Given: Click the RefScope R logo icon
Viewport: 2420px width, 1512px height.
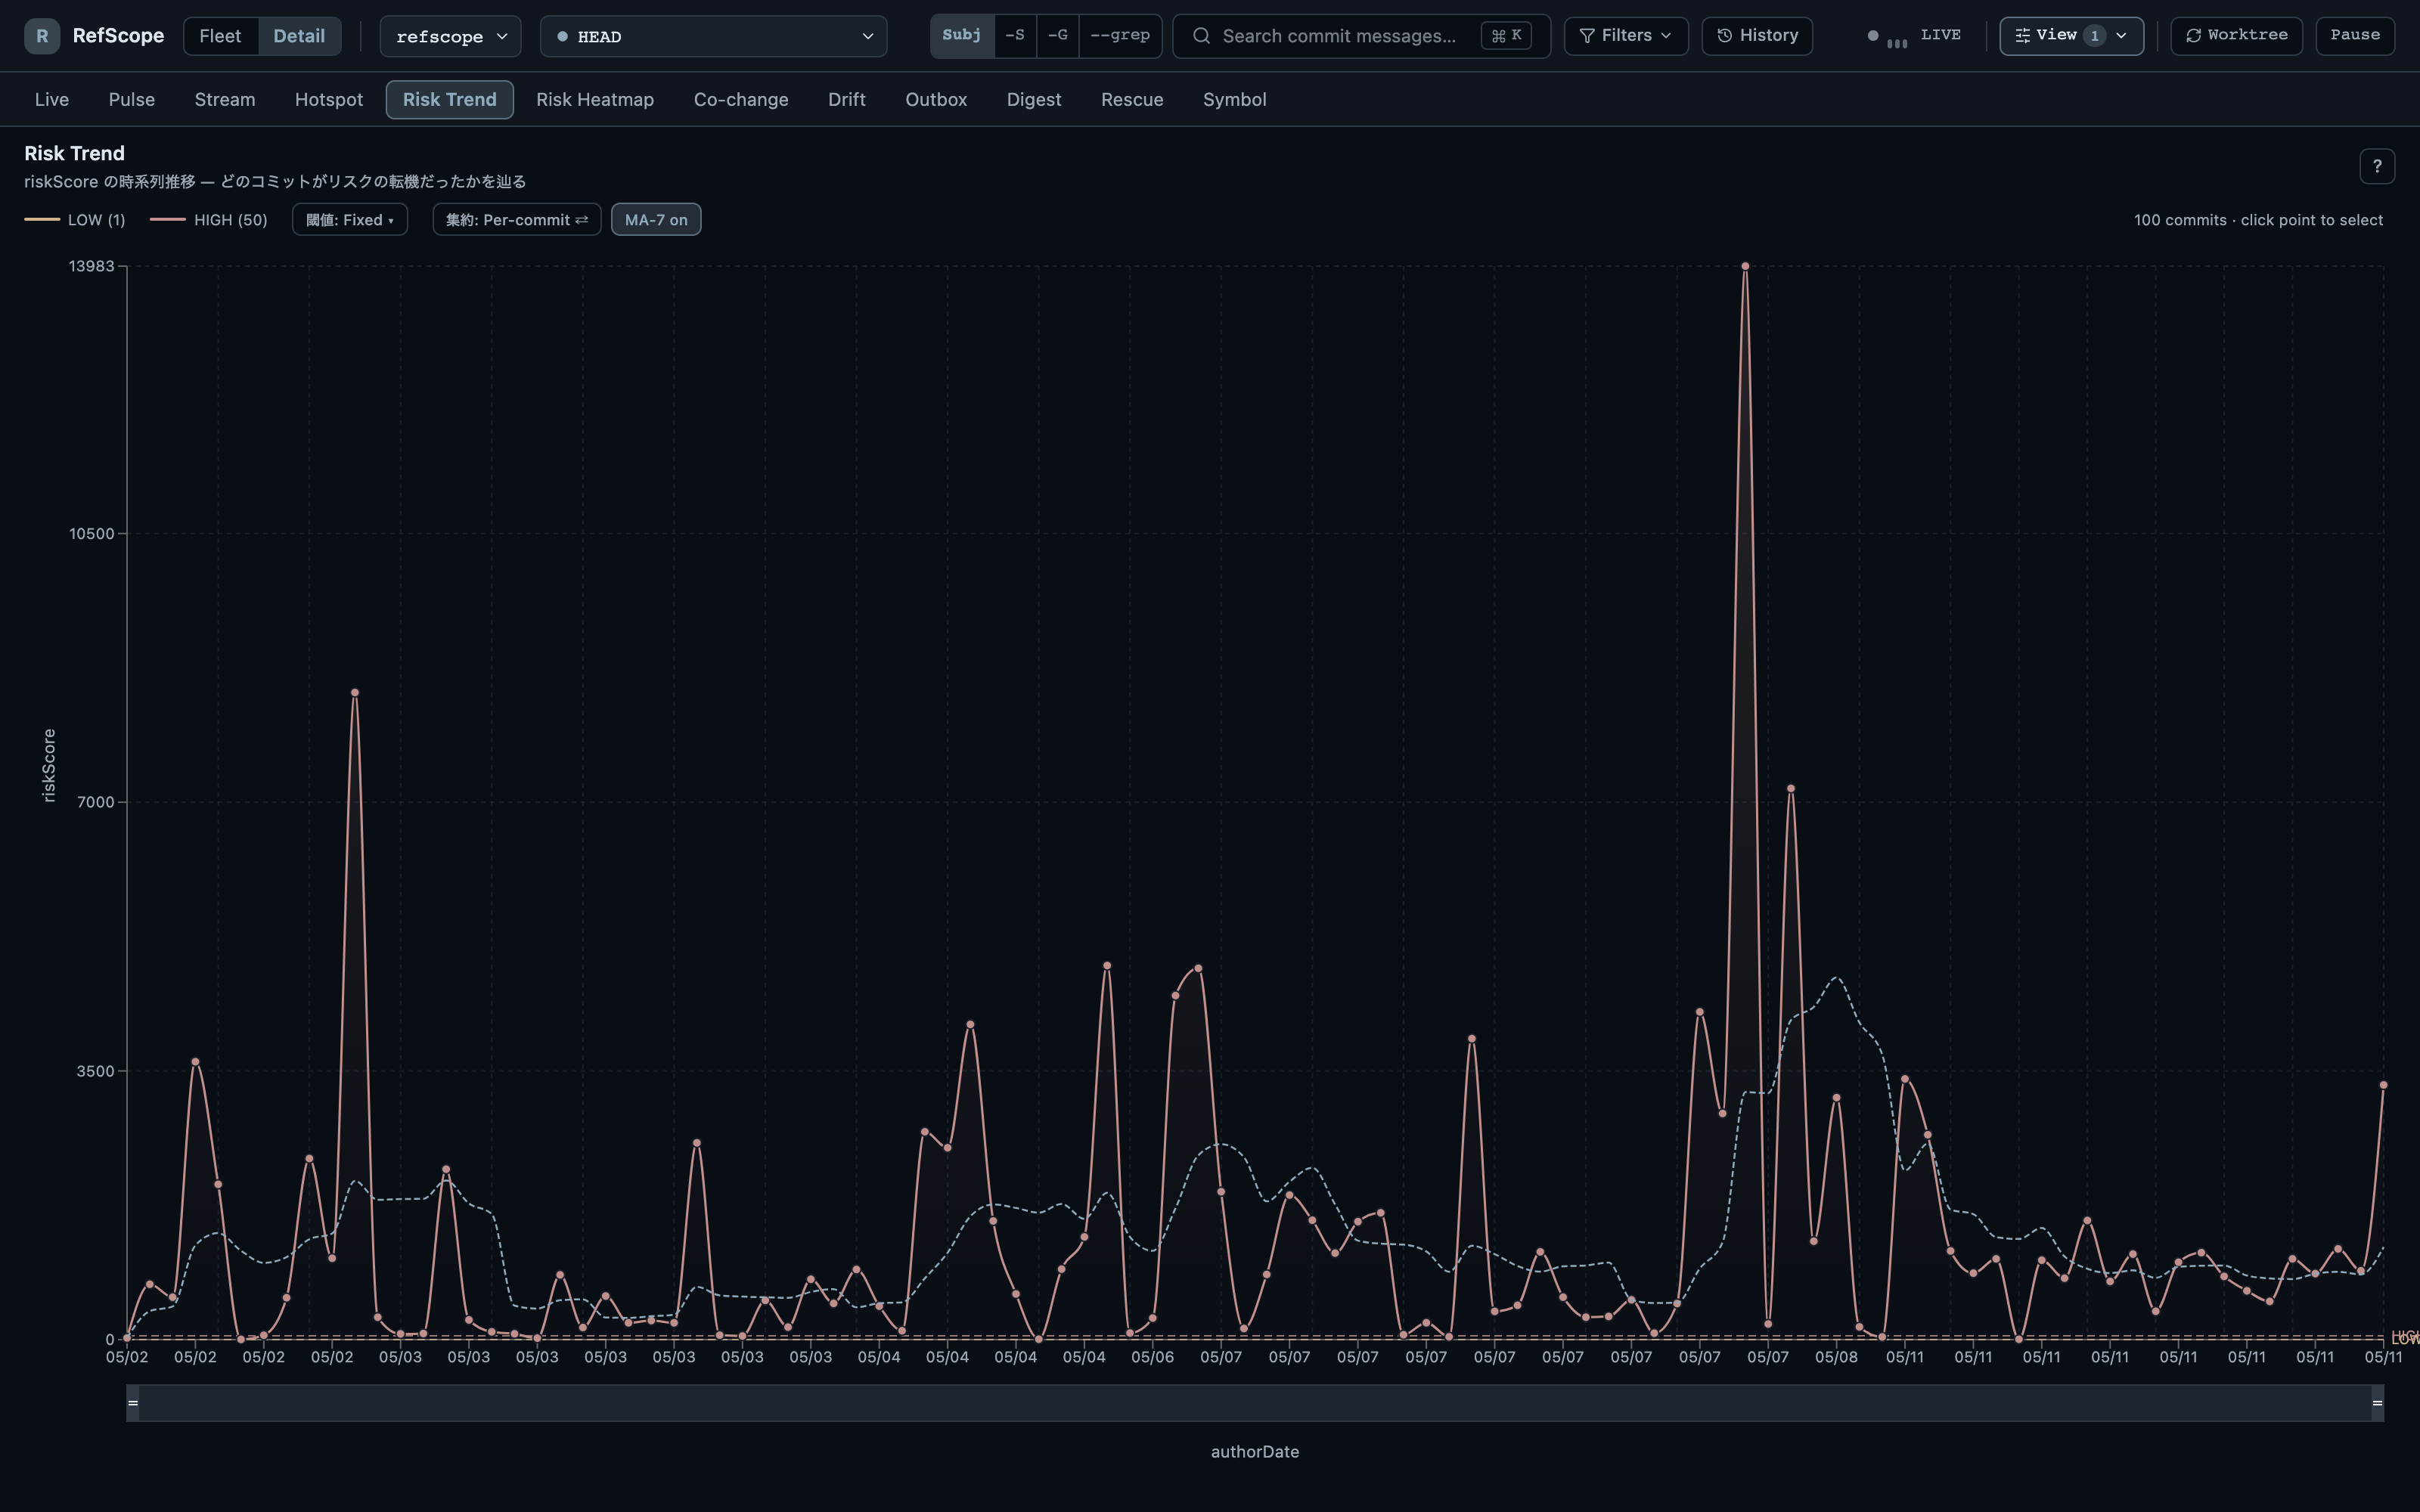Looking at the screenshot, I should coord(42,36).
